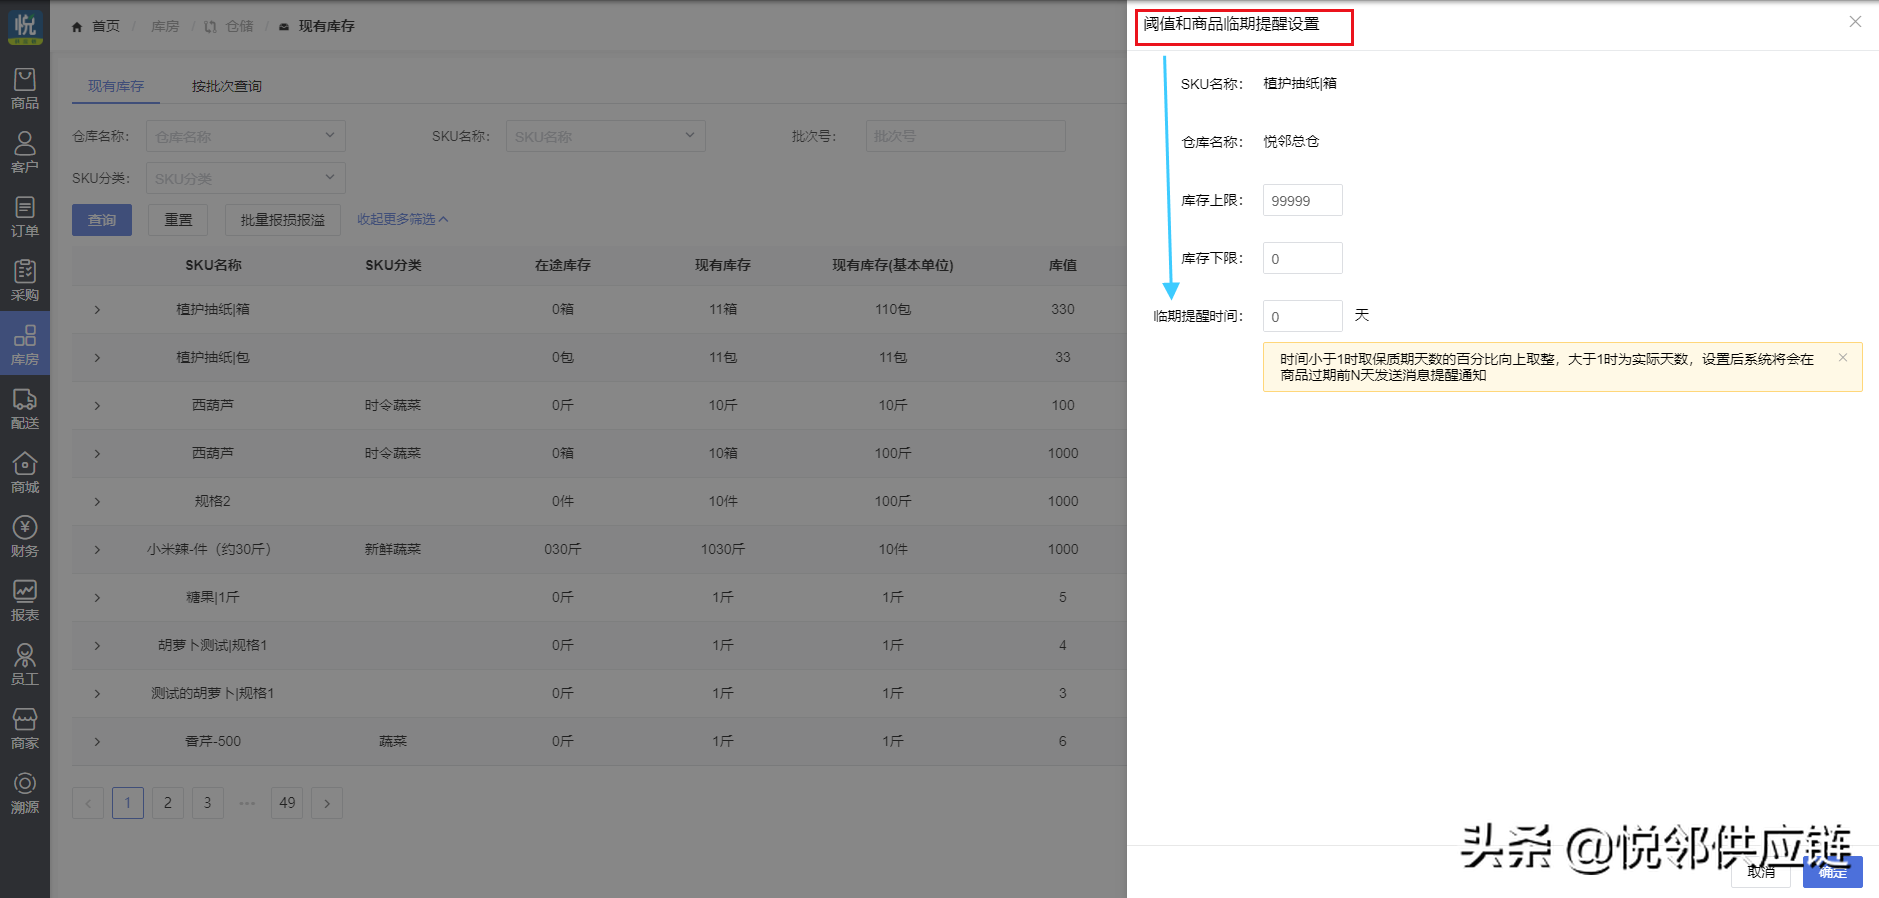Viewport: 1879px width, 898px height.
Task: Go to the previous page arrow
Action: [x=88, y=803]
